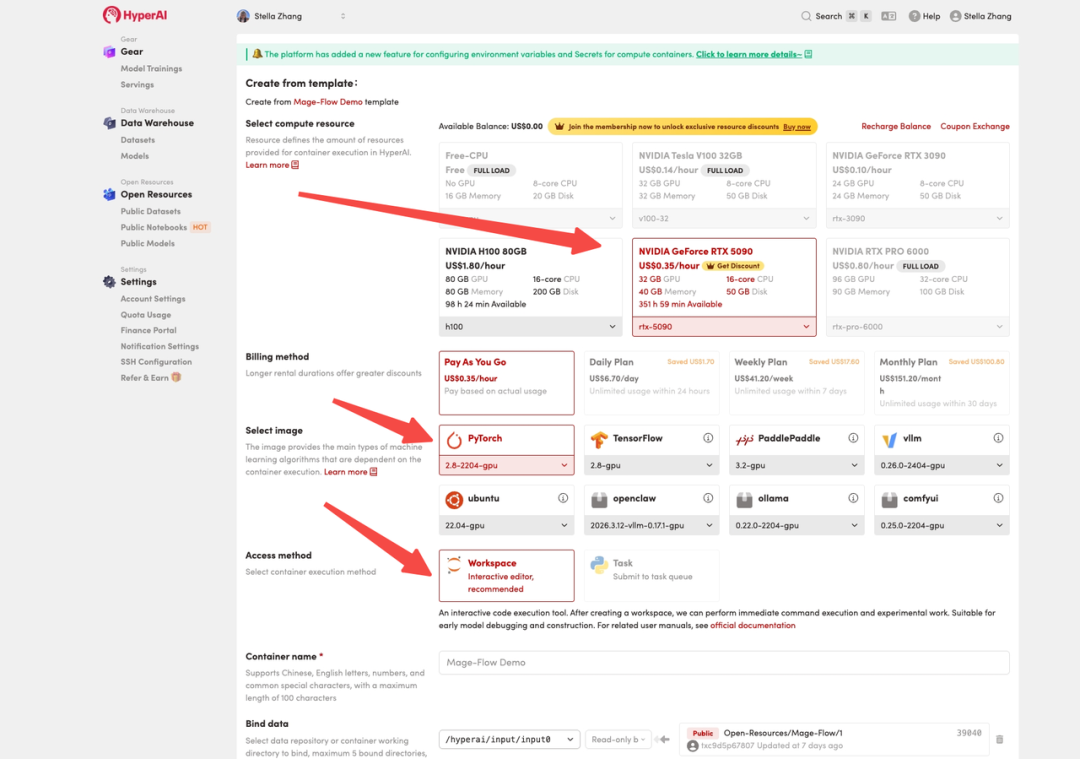Screen dimensions: 1080x759
Task: Open the Read-only bind mode dropdown
Action: [x=618, y=739]
